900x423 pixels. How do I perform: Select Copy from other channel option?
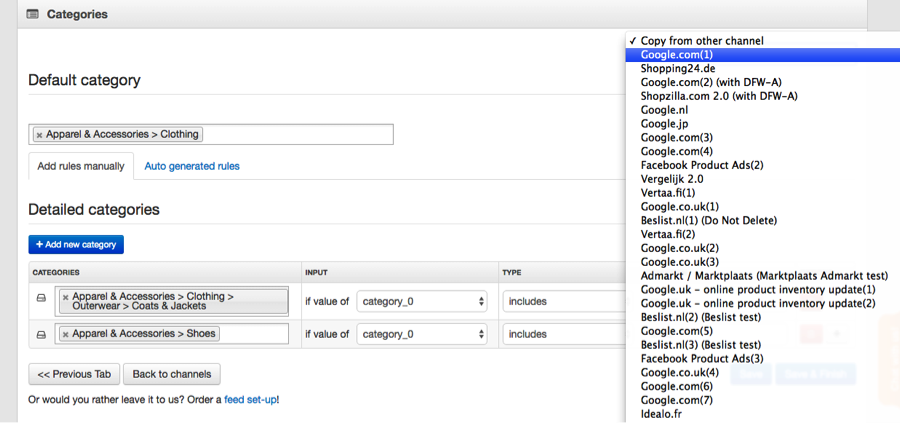(x=762, y=41)
